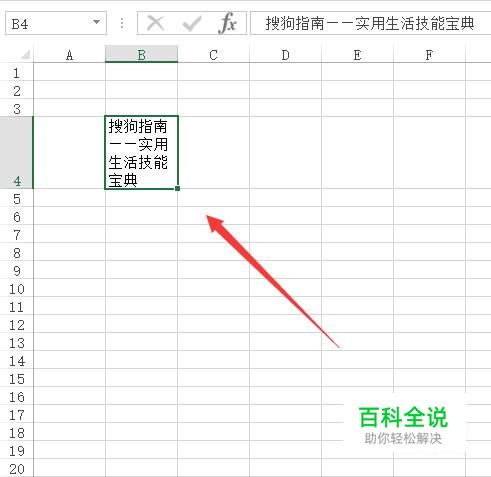
Task: Select row 1 header
Action: click(17, 72)
